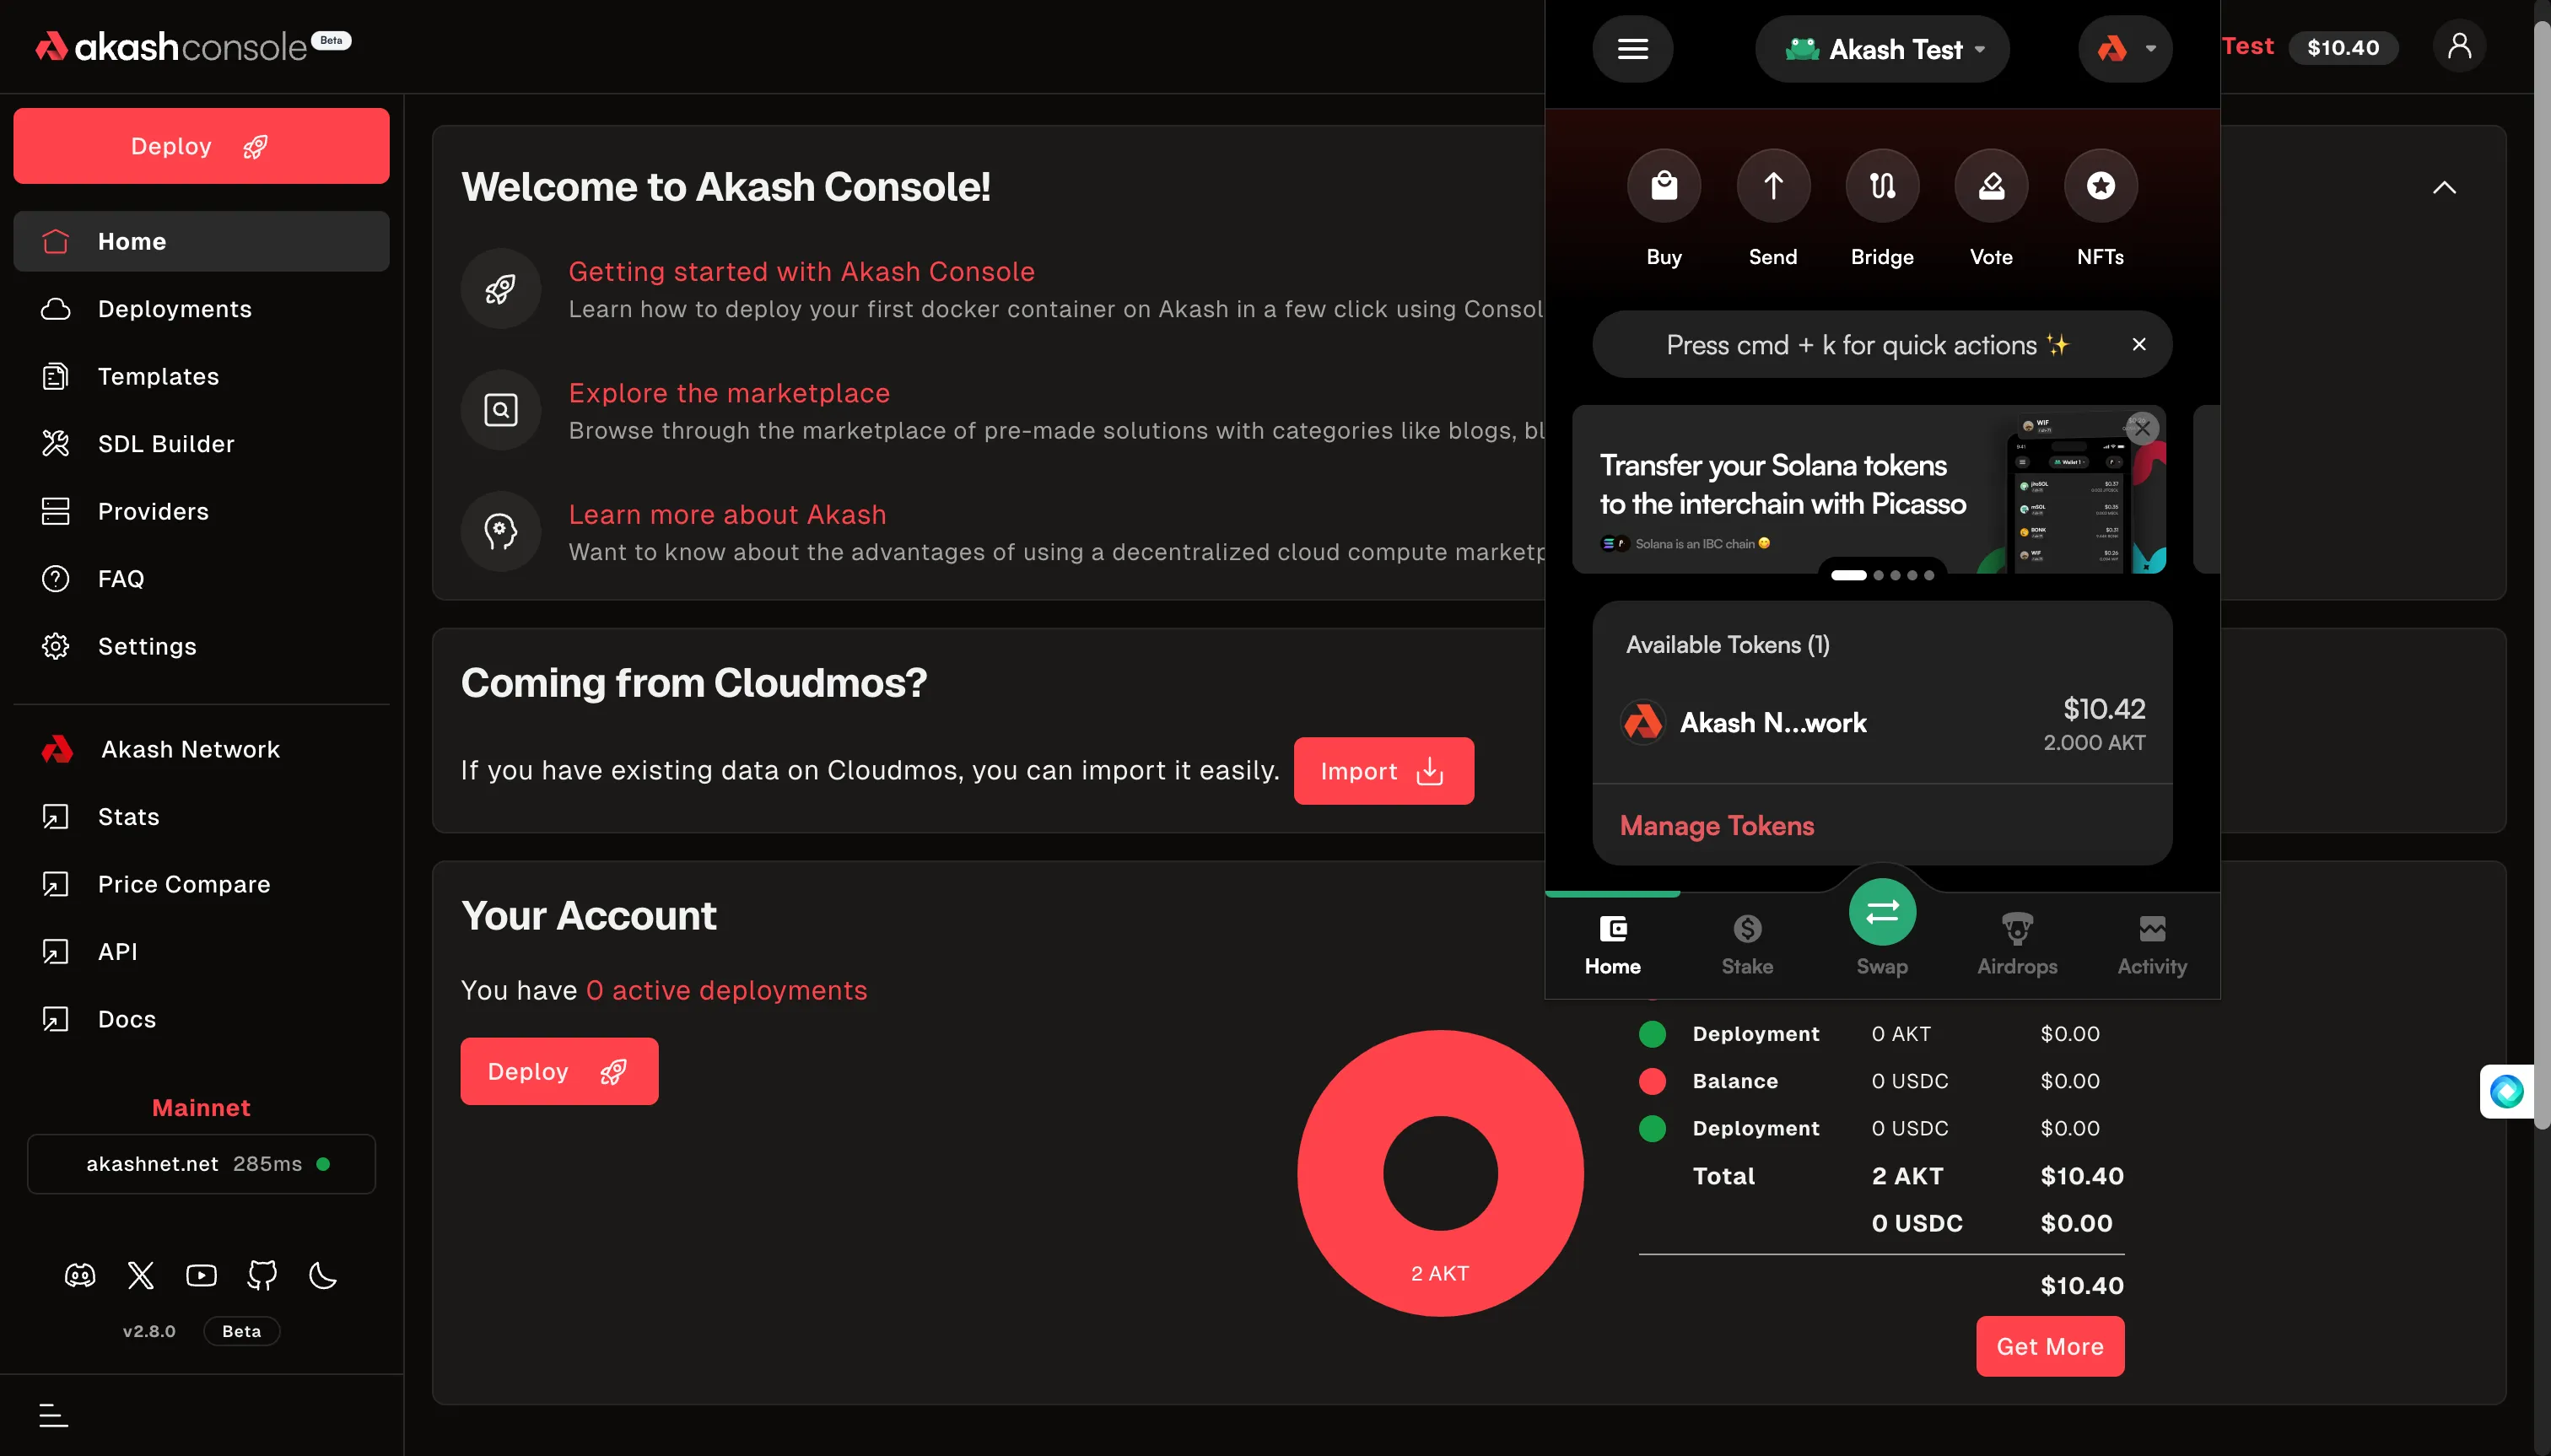Open Templates in the sidebar
This screenshot has width=2551, height=1456.
pyautogui.click(x=158, y=376)
